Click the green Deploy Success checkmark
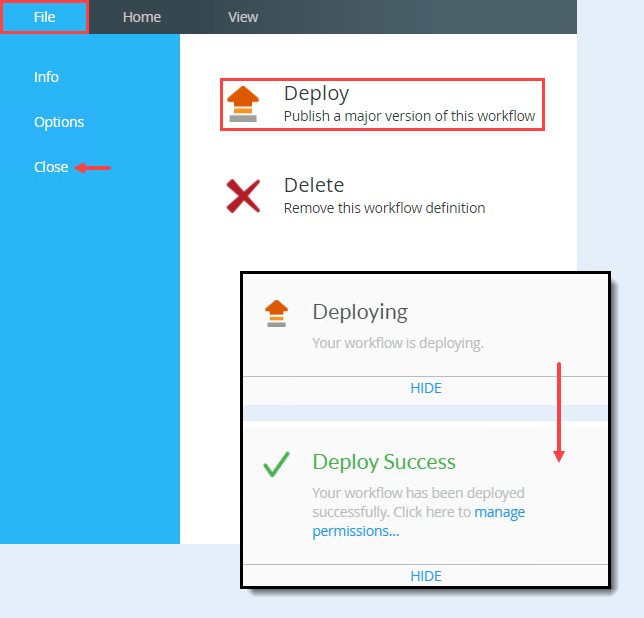 (276, 464)
